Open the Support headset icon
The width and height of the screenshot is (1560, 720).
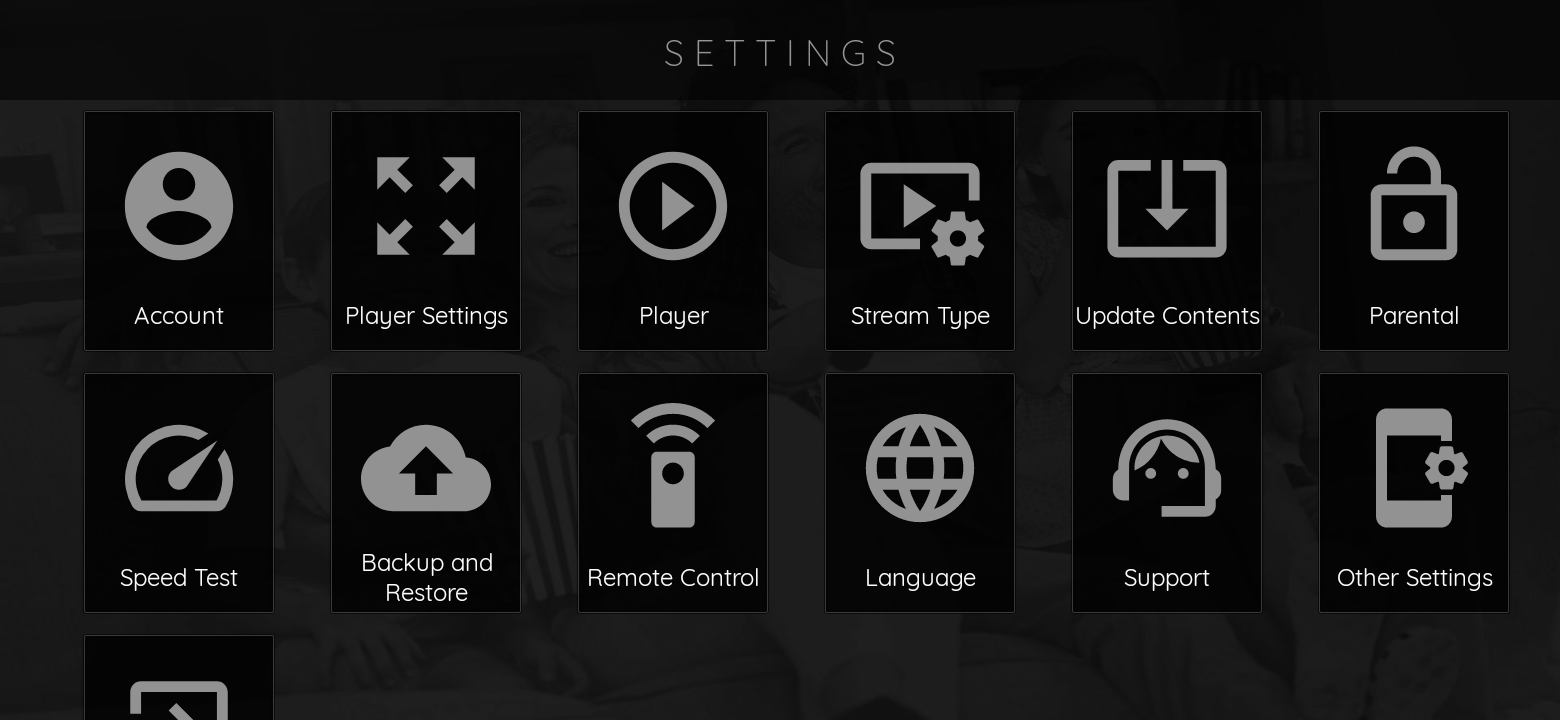(1167, 468)
